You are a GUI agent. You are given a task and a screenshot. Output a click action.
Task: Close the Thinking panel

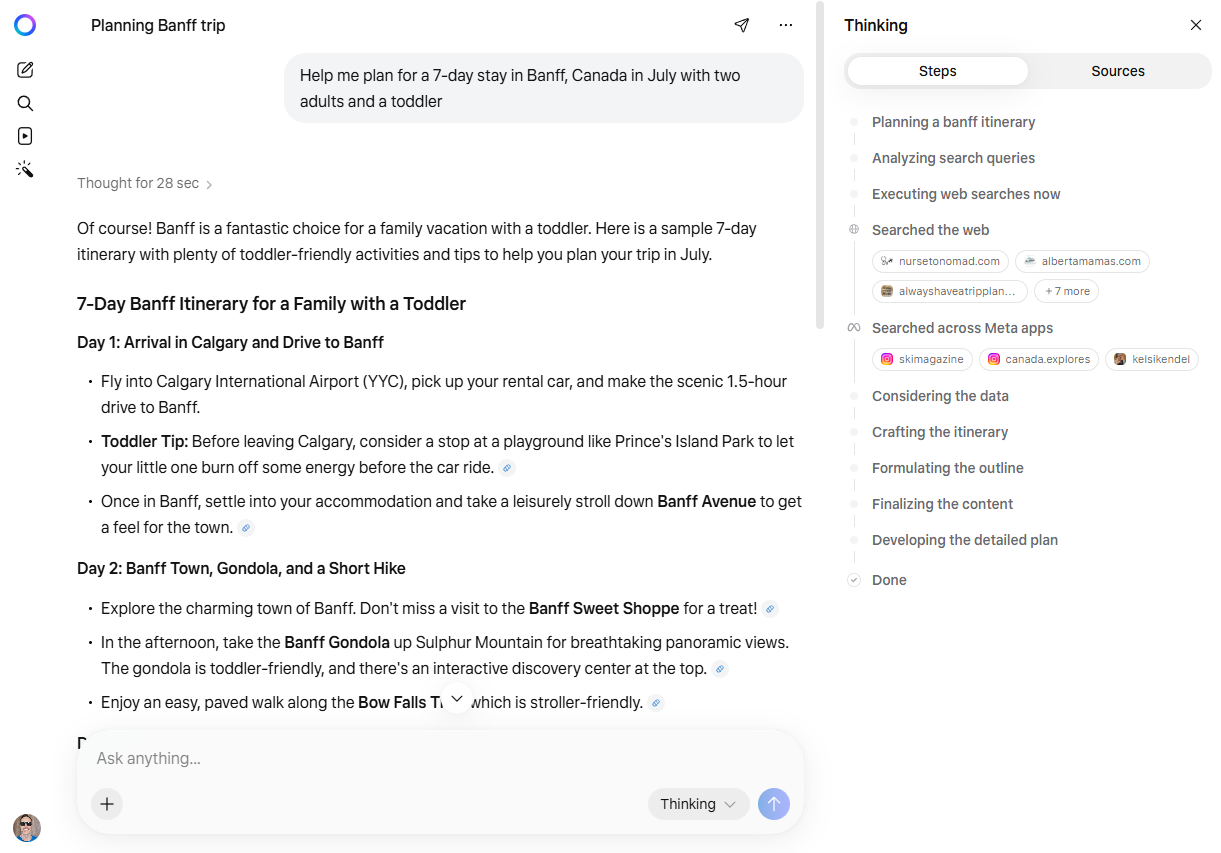click(1195, 24)
